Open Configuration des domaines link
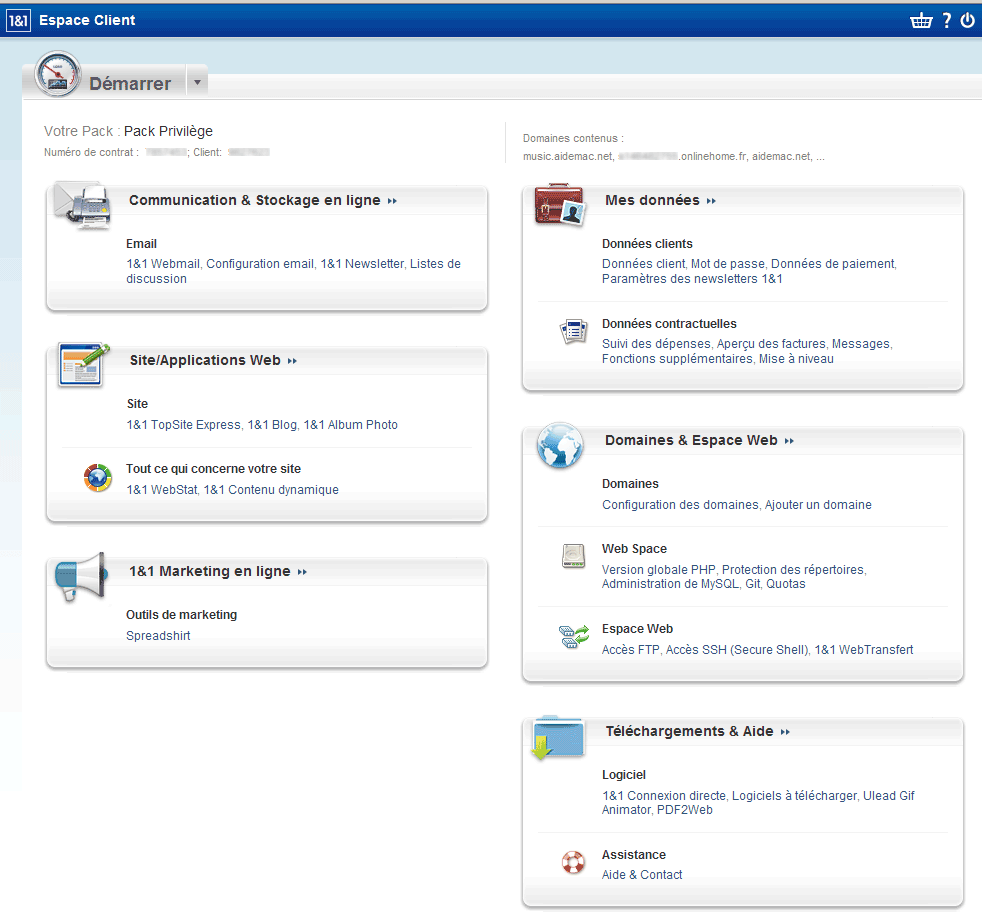 tap(680, 505)
